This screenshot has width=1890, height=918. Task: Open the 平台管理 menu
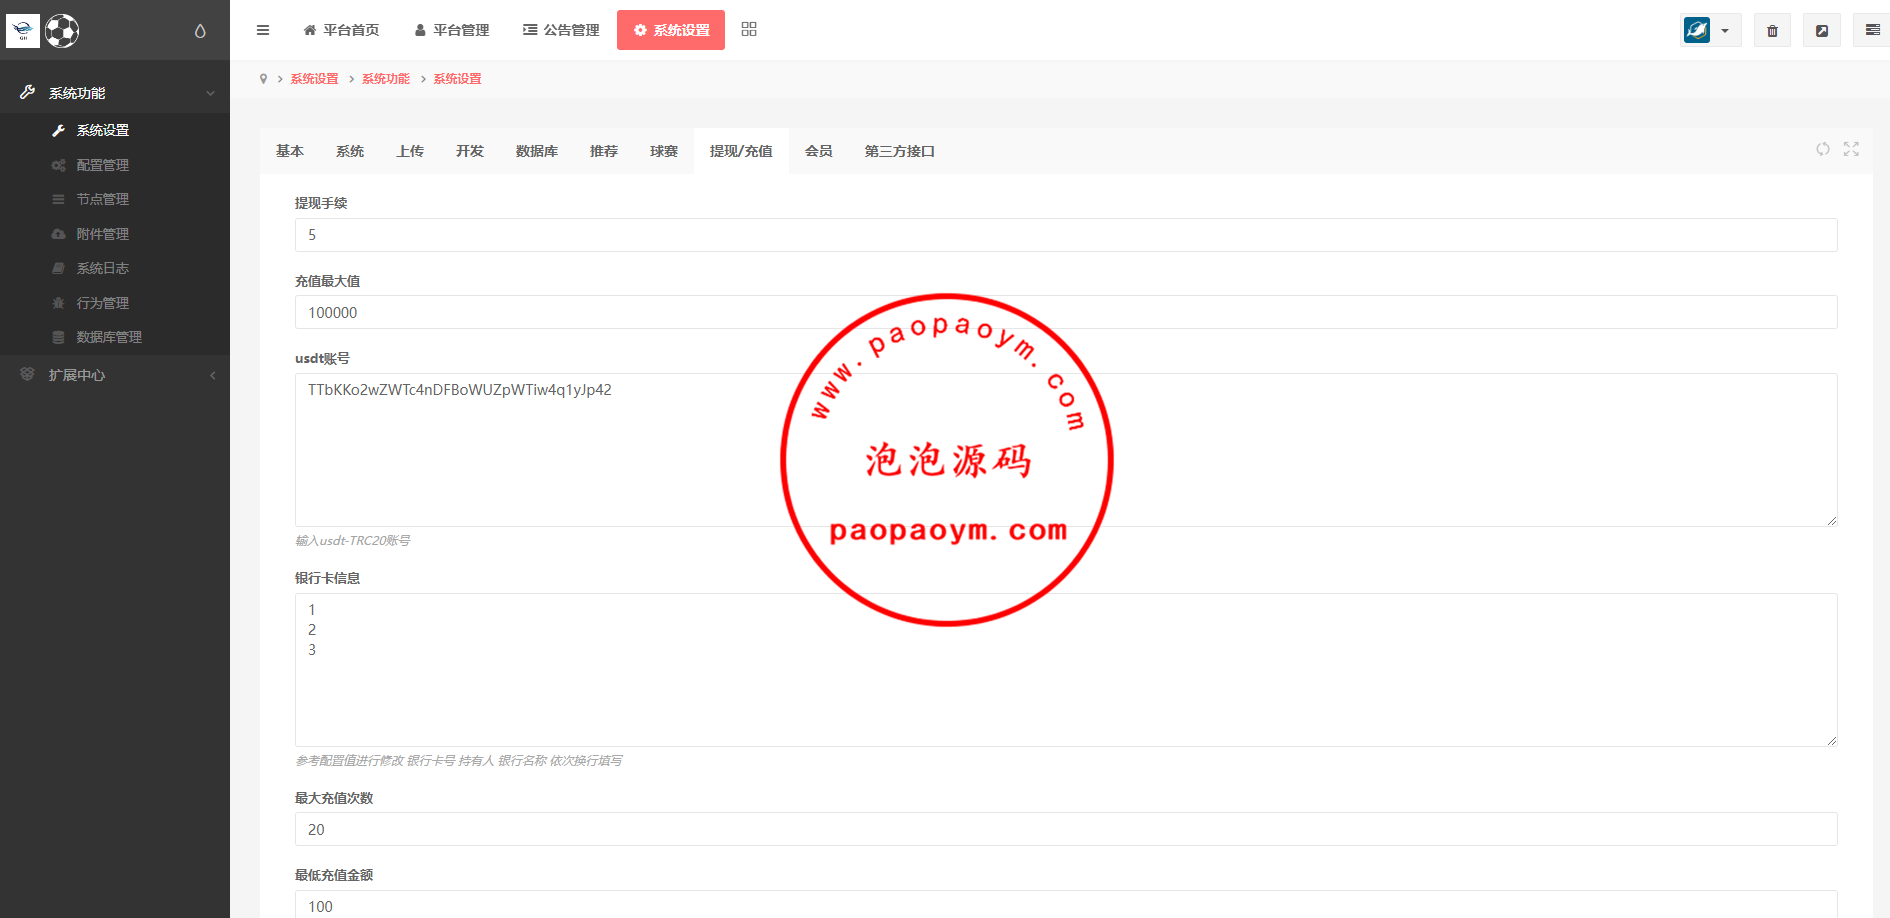[x=452, y=30]
